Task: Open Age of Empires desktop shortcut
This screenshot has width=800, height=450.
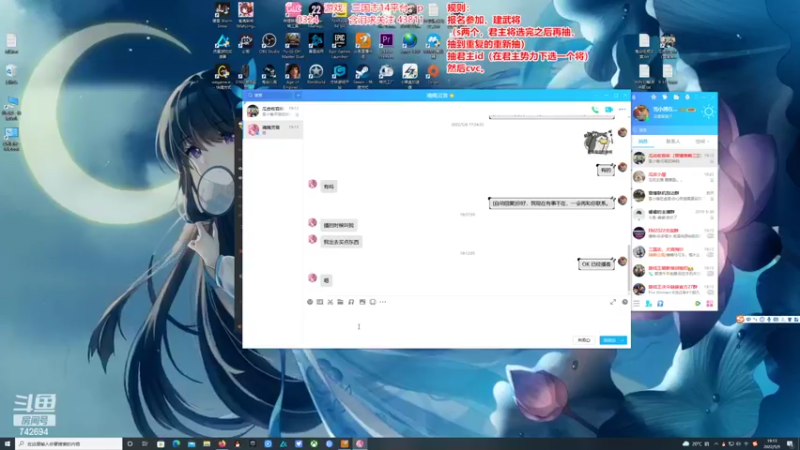Action: tap(292, 75)
